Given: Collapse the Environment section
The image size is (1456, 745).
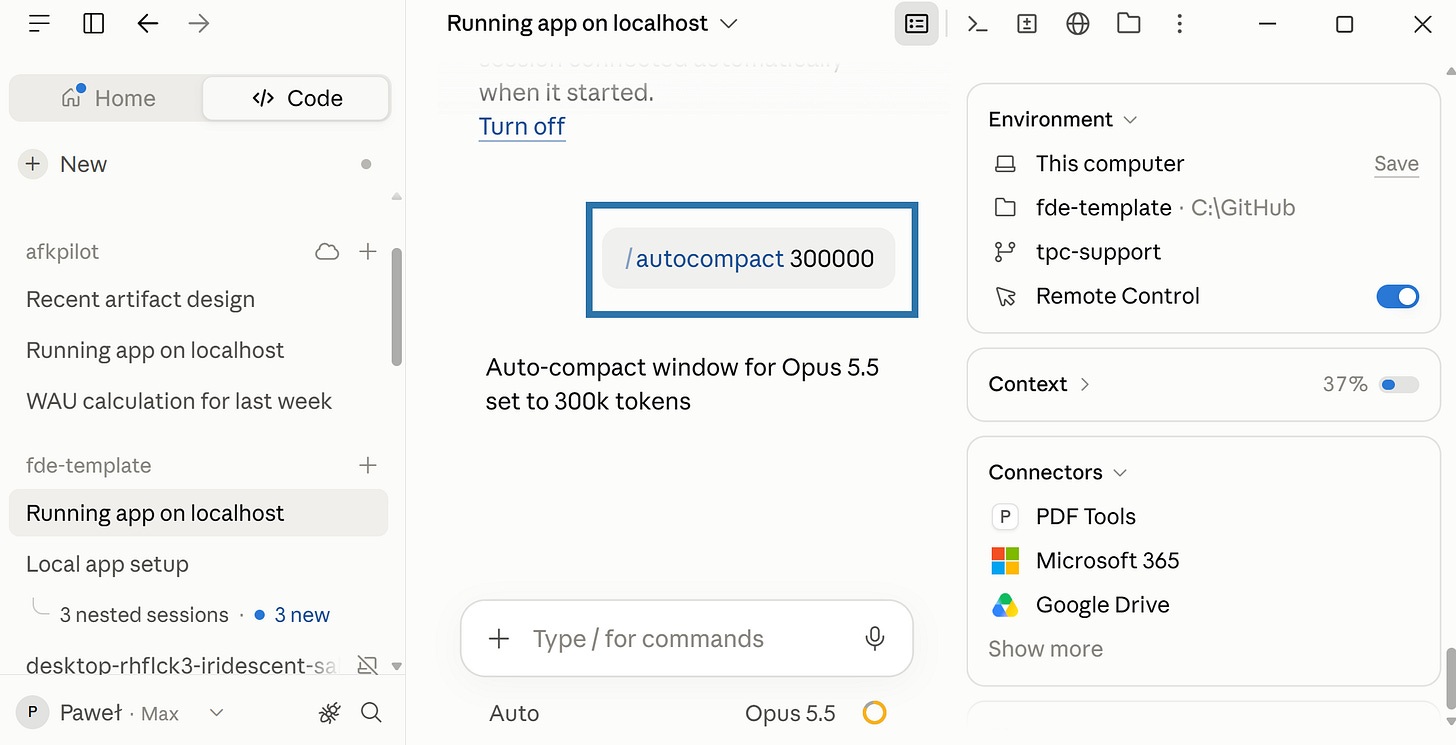Looking at the screenshot, I should (1063, 119).
